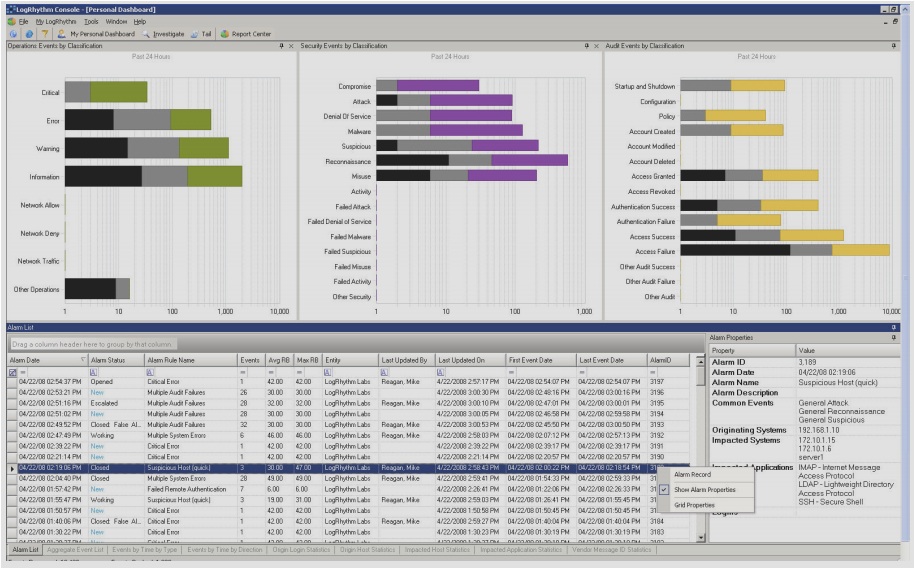Click the Tail toolbar icon

pyautogui.click(x=195, y=34)
